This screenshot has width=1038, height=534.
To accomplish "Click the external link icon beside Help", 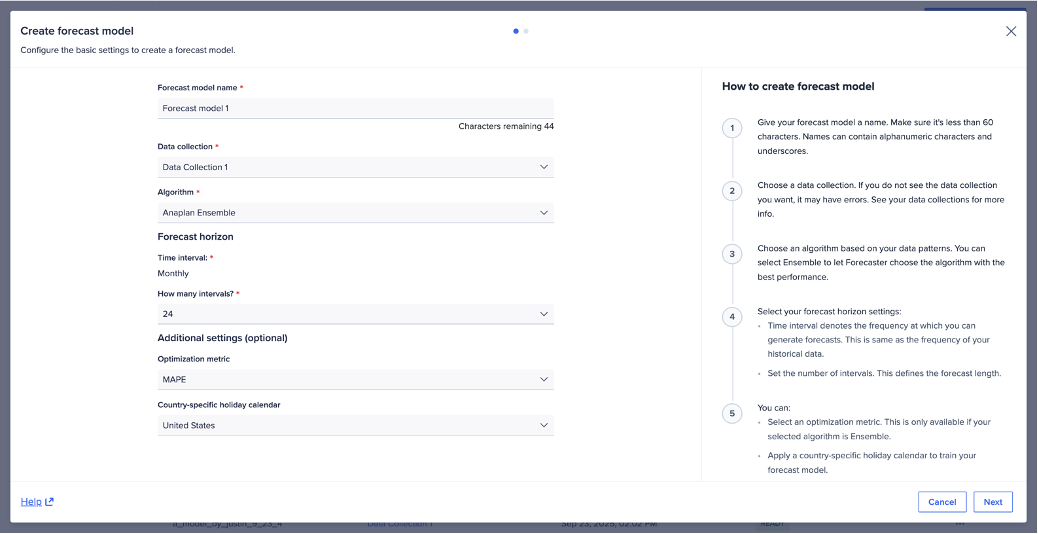I will (x=50, y=502).
